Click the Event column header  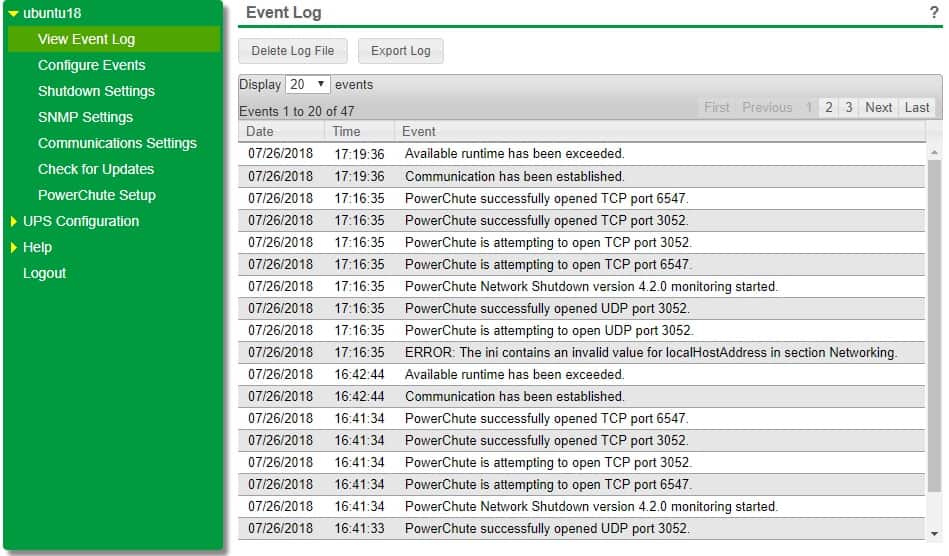(x=660, y=131)
